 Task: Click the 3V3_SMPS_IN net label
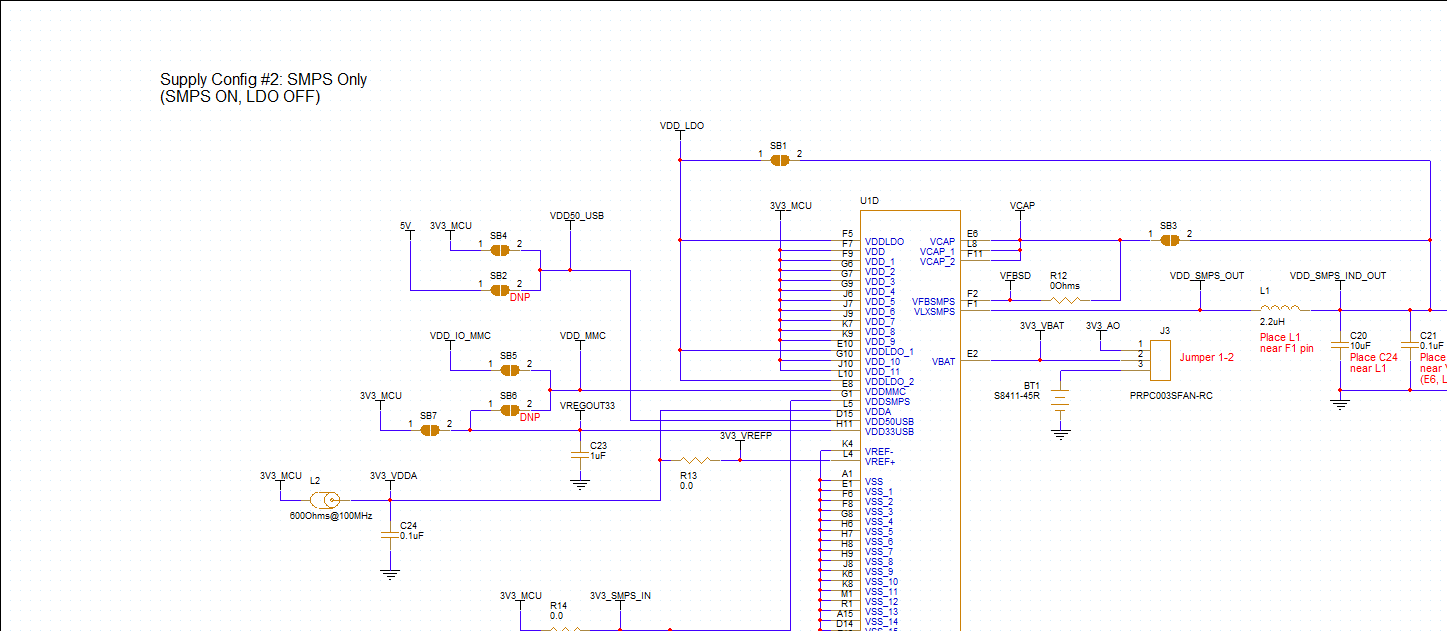click(620, 596)
